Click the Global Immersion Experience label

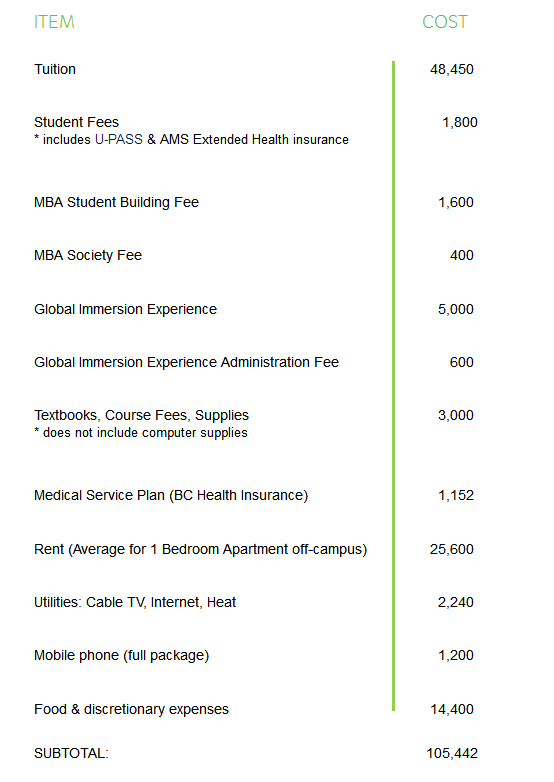pyautogui.click(x=125, y=309)
